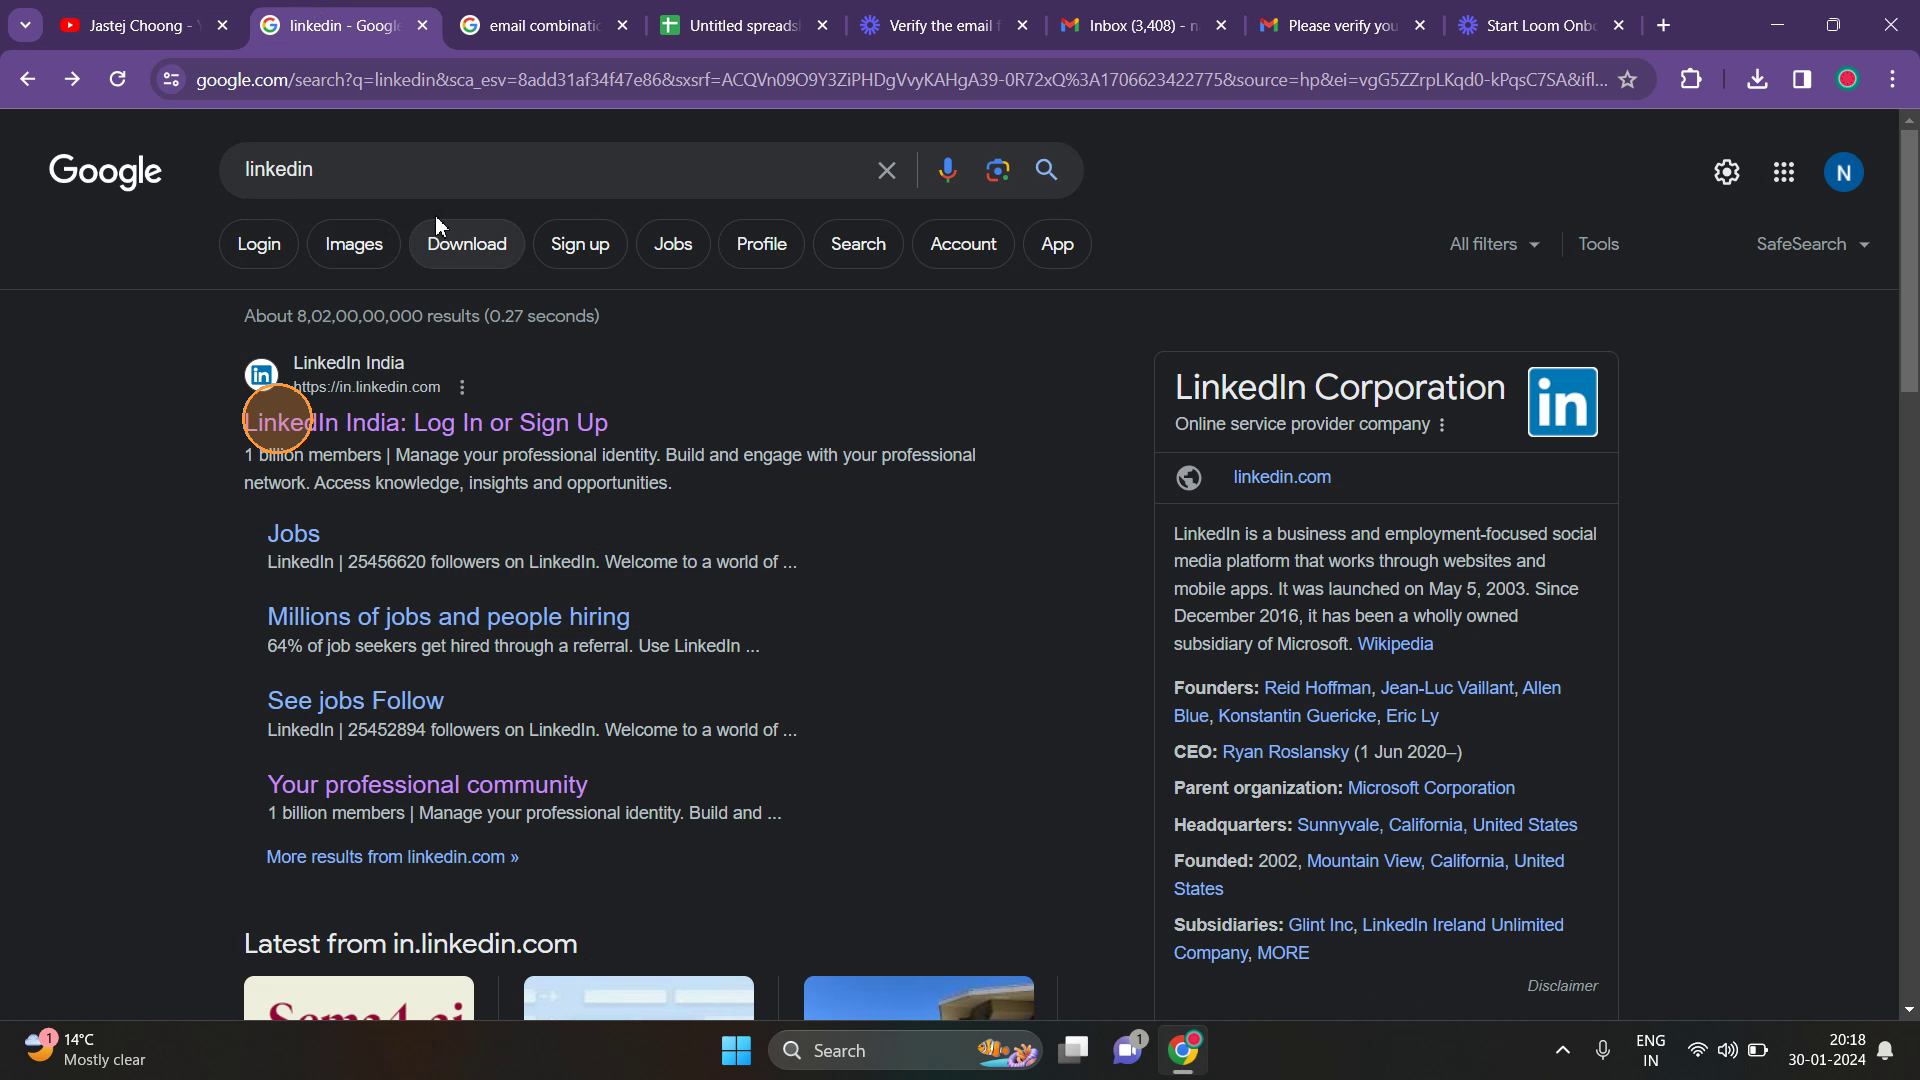The image size is (1920, 1080).
Task: Close the linkedin Google search tab
Action: [x=423, y=25]
